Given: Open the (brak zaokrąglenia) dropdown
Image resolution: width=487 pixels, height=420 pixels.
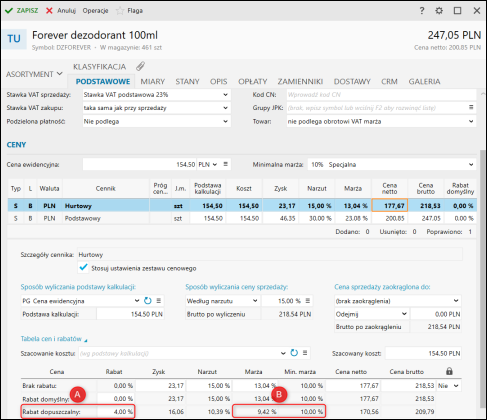Looking at the screenshot, I should [398, 301].
